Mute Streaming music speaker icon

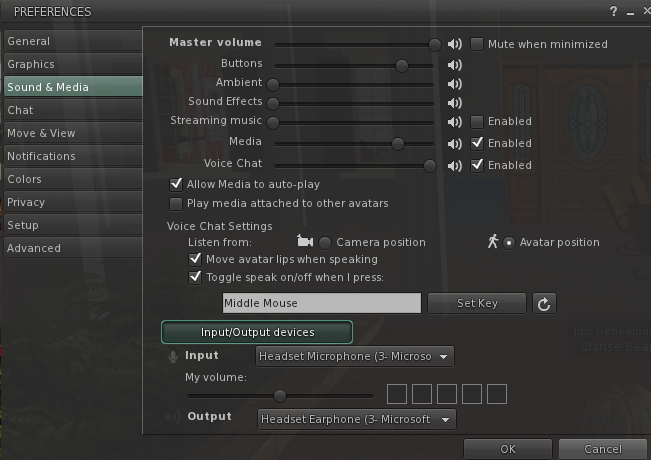click(455, 122)
